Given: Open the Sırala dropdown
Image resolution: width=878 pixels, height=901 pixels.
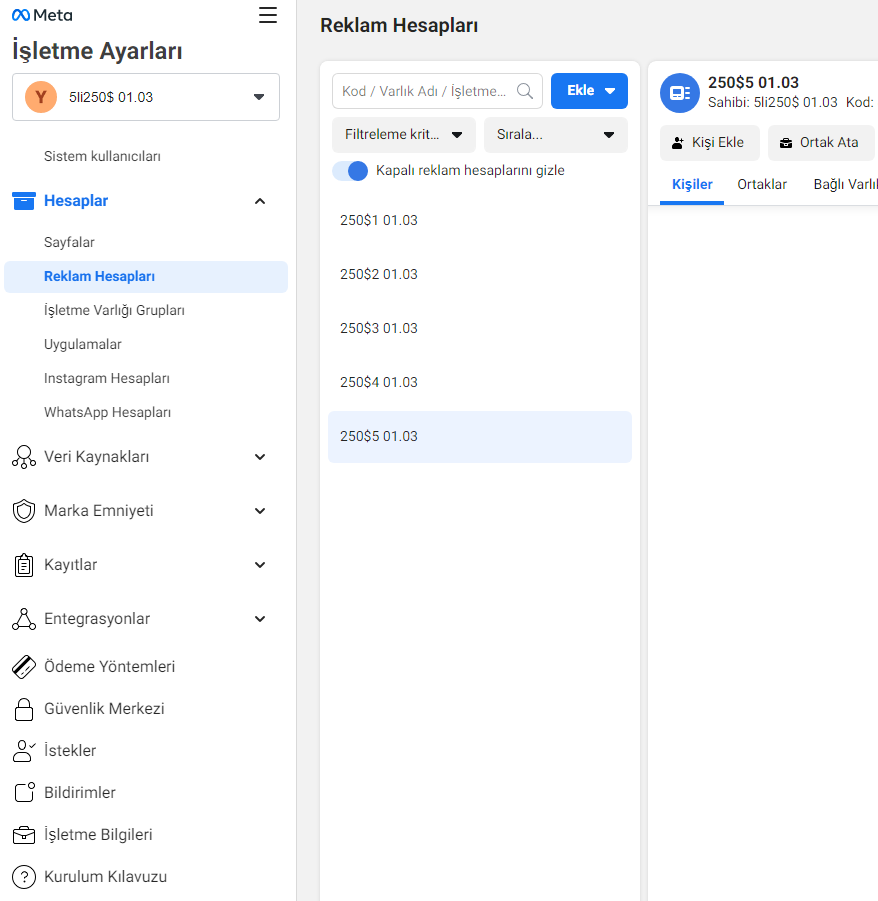Looking at the screenshot, I should pyautogui.click(x=556, y=135).
